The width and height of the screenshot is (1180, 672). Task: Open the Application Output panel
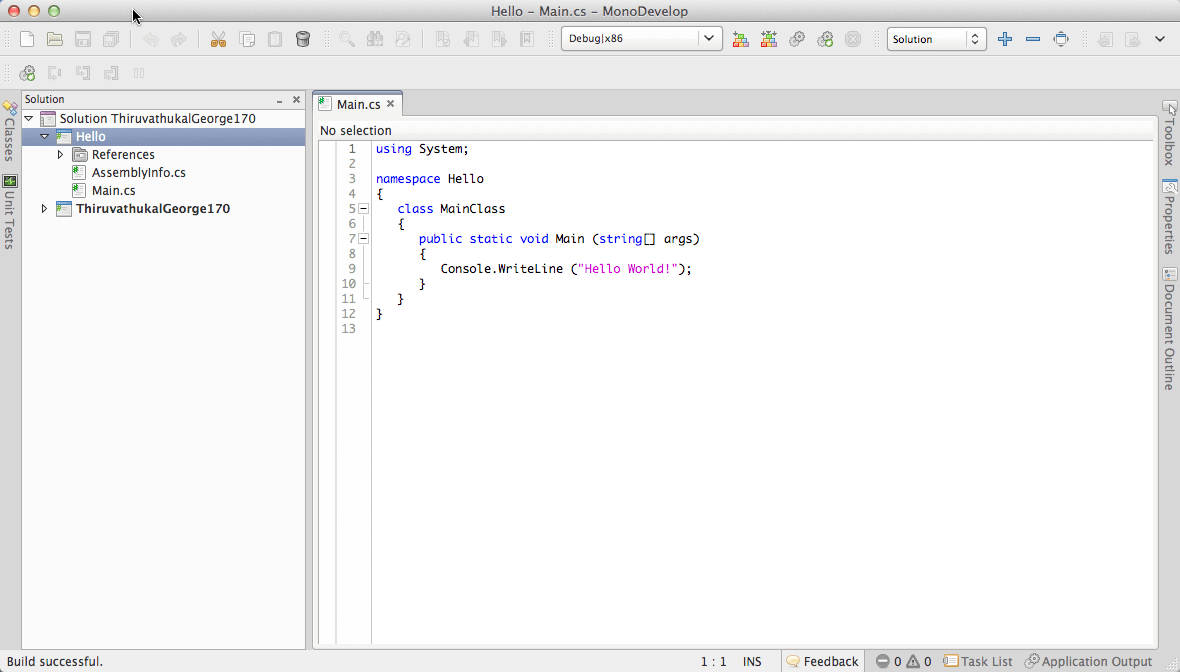[1089, 660]
